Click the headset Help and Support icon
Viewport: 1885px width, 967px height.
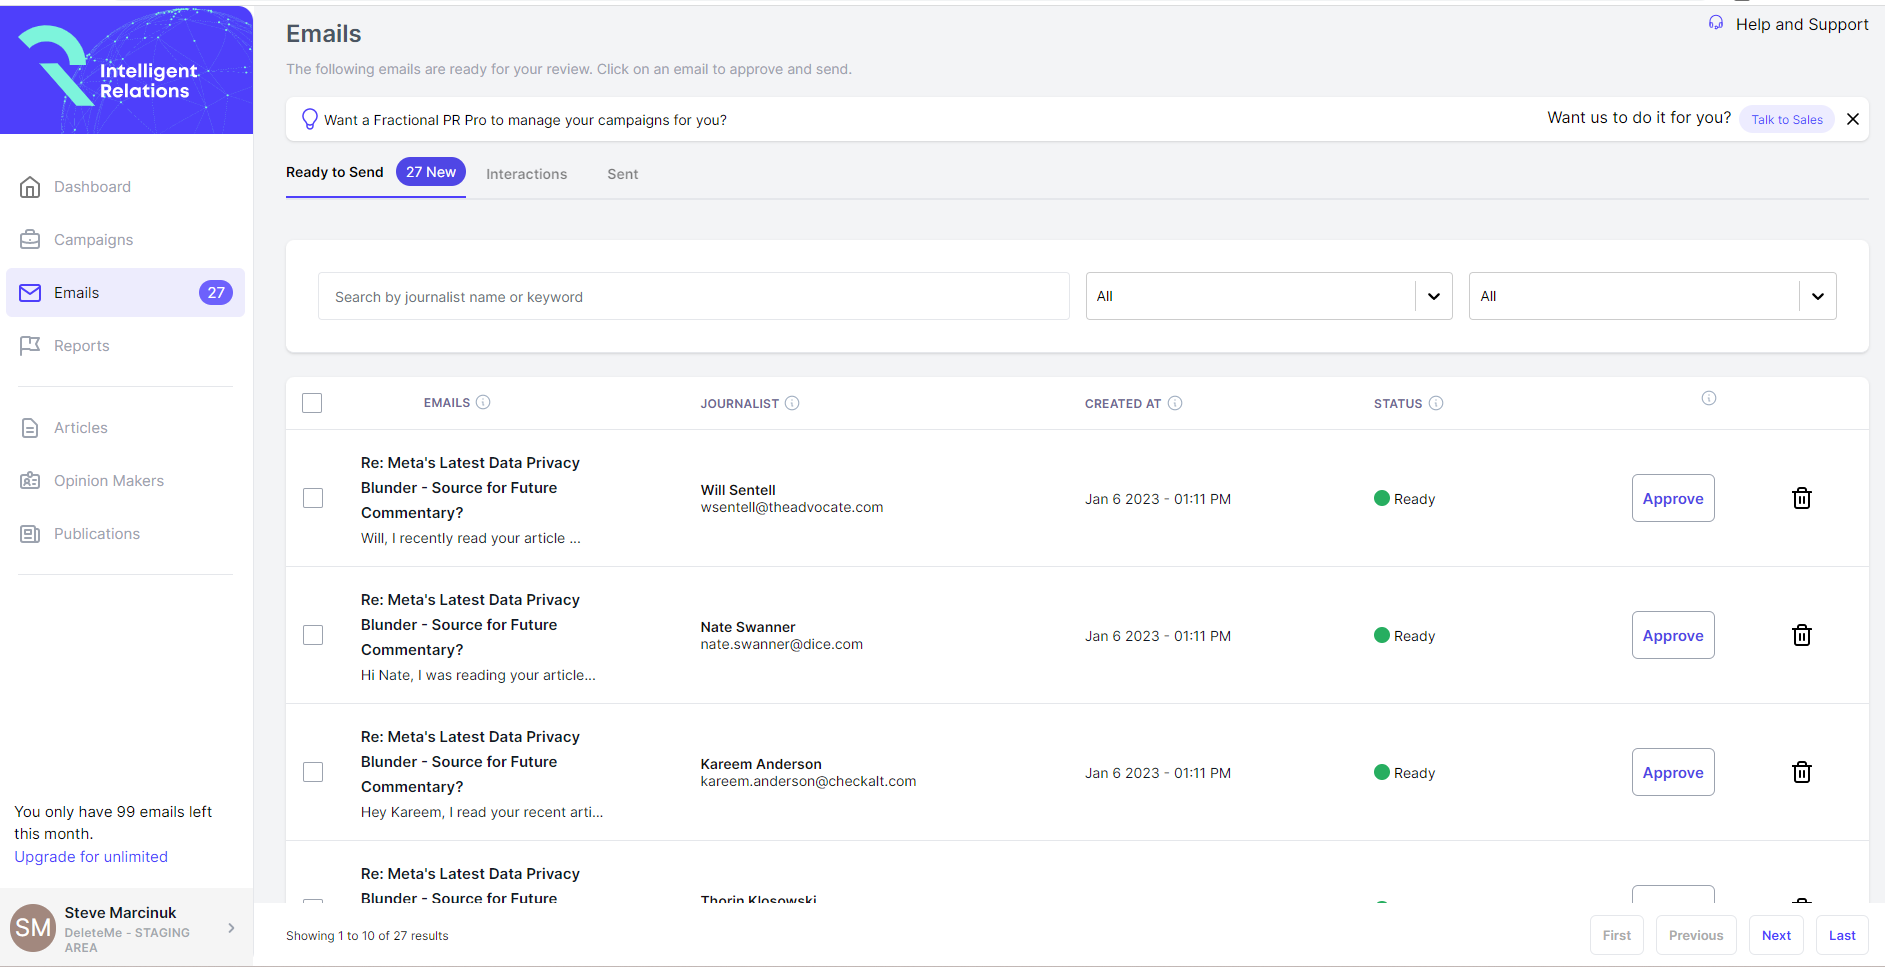pyautogui.click(x=1716, y=23)
